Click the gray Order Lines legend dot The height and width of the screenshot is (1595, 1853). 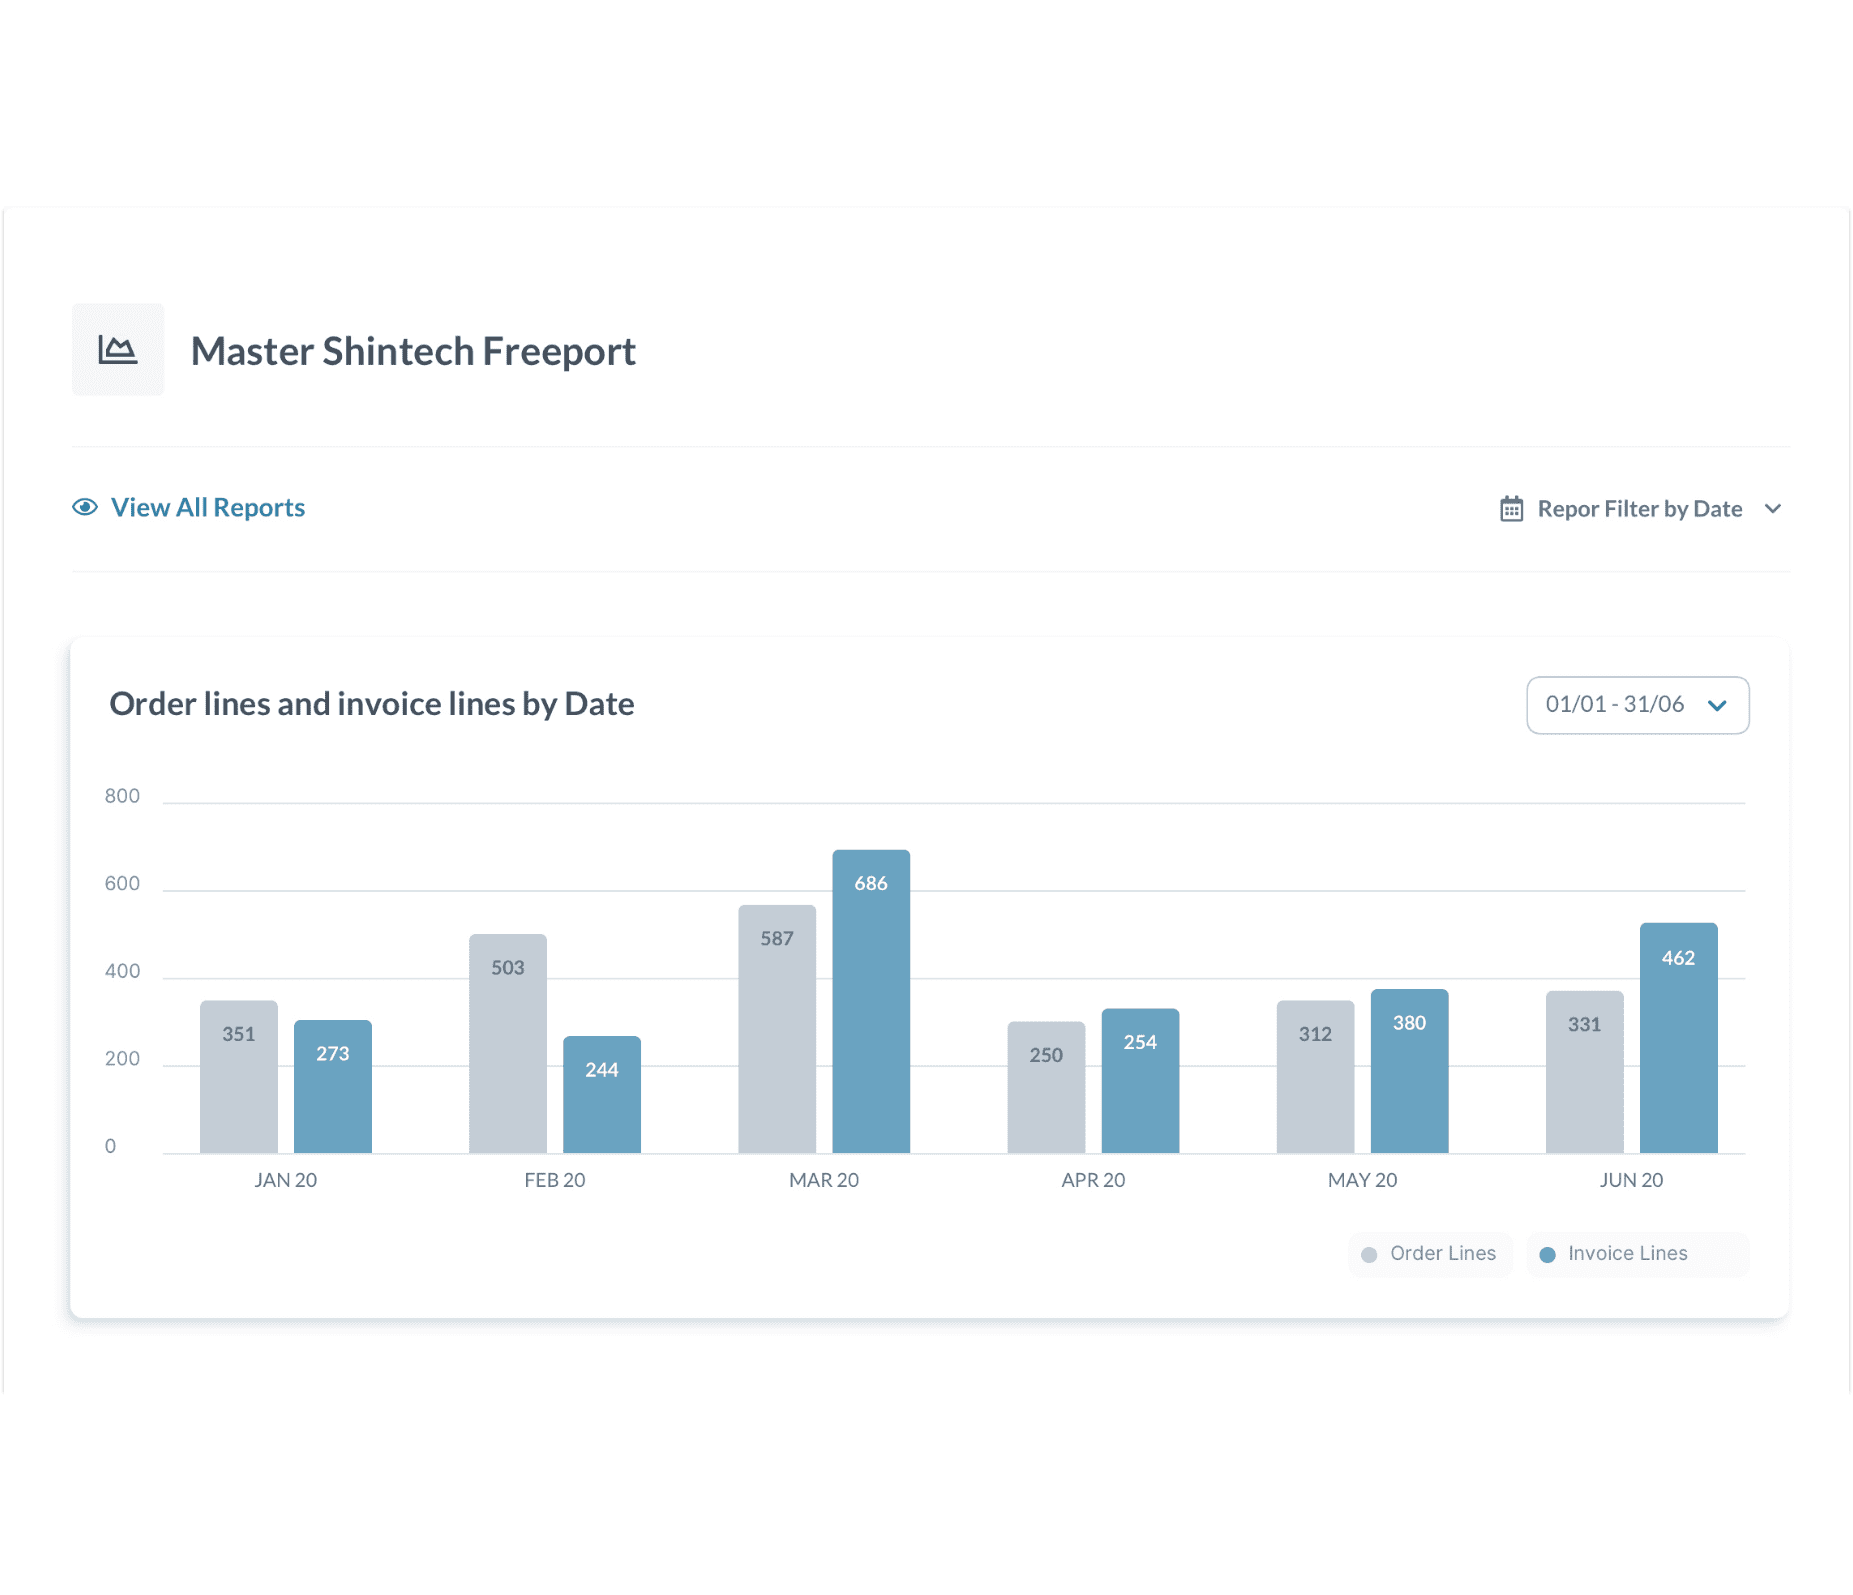click(1369, 1255)
